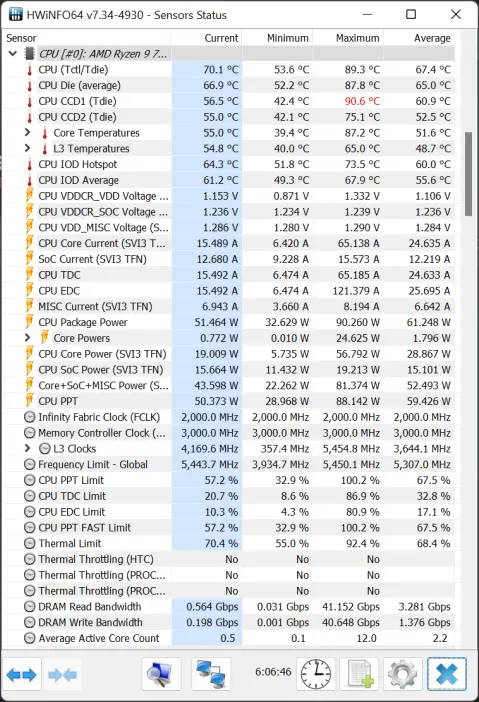Expand the L3 Clocks row
479x702 pixels.
(x=27, y=448)
